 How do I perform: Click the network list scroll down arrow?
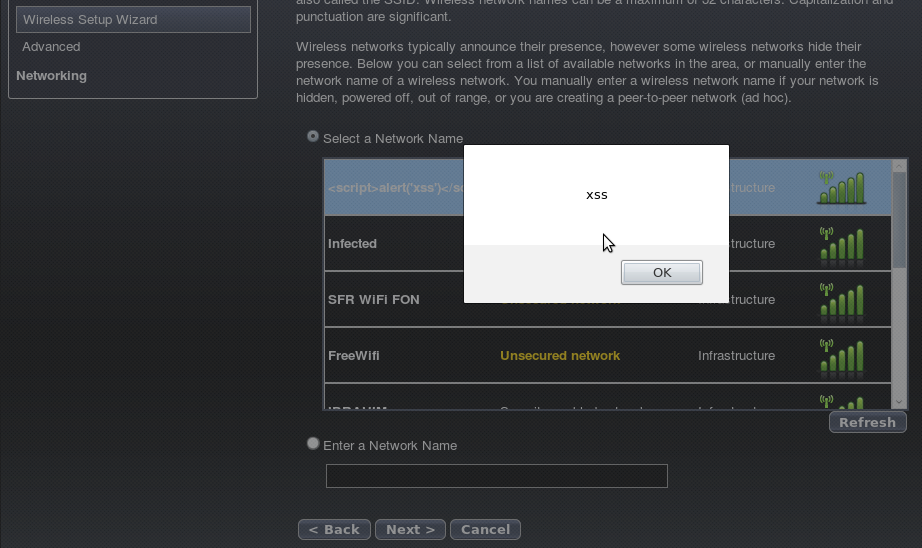[899, 402]
